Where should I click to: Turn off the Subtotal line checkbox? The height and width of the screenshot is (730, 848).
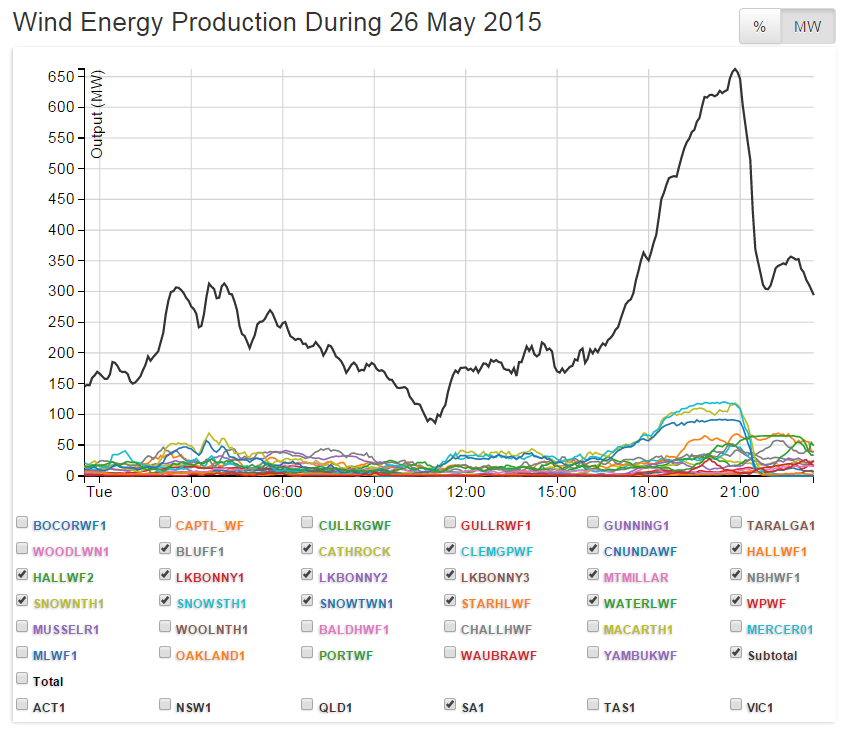pyautogui.click(x=737, y=654)
